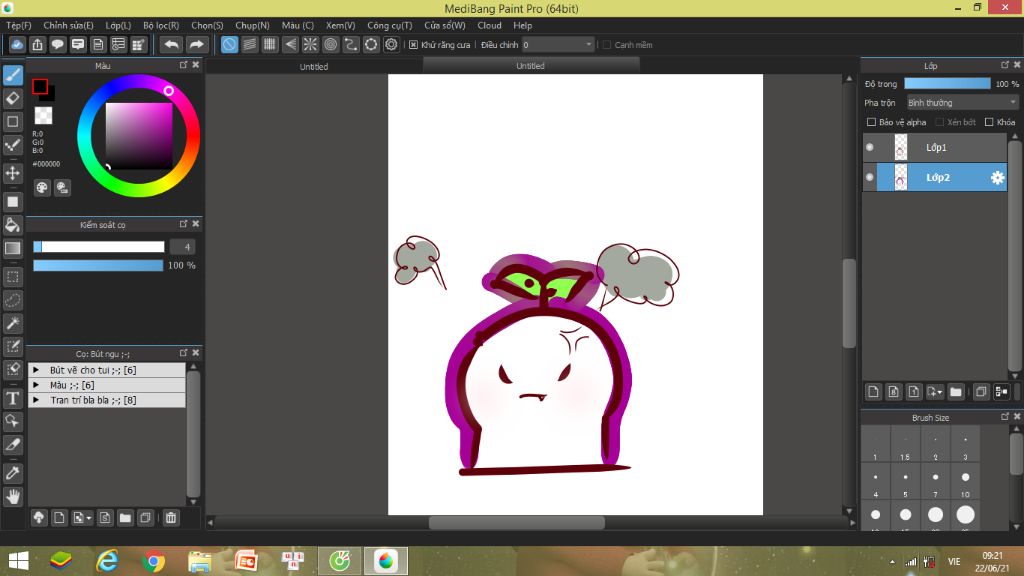Screen dimensions: 1024x576
Task: Toggle the curve snap guide
Action: [x=351, y=44]
